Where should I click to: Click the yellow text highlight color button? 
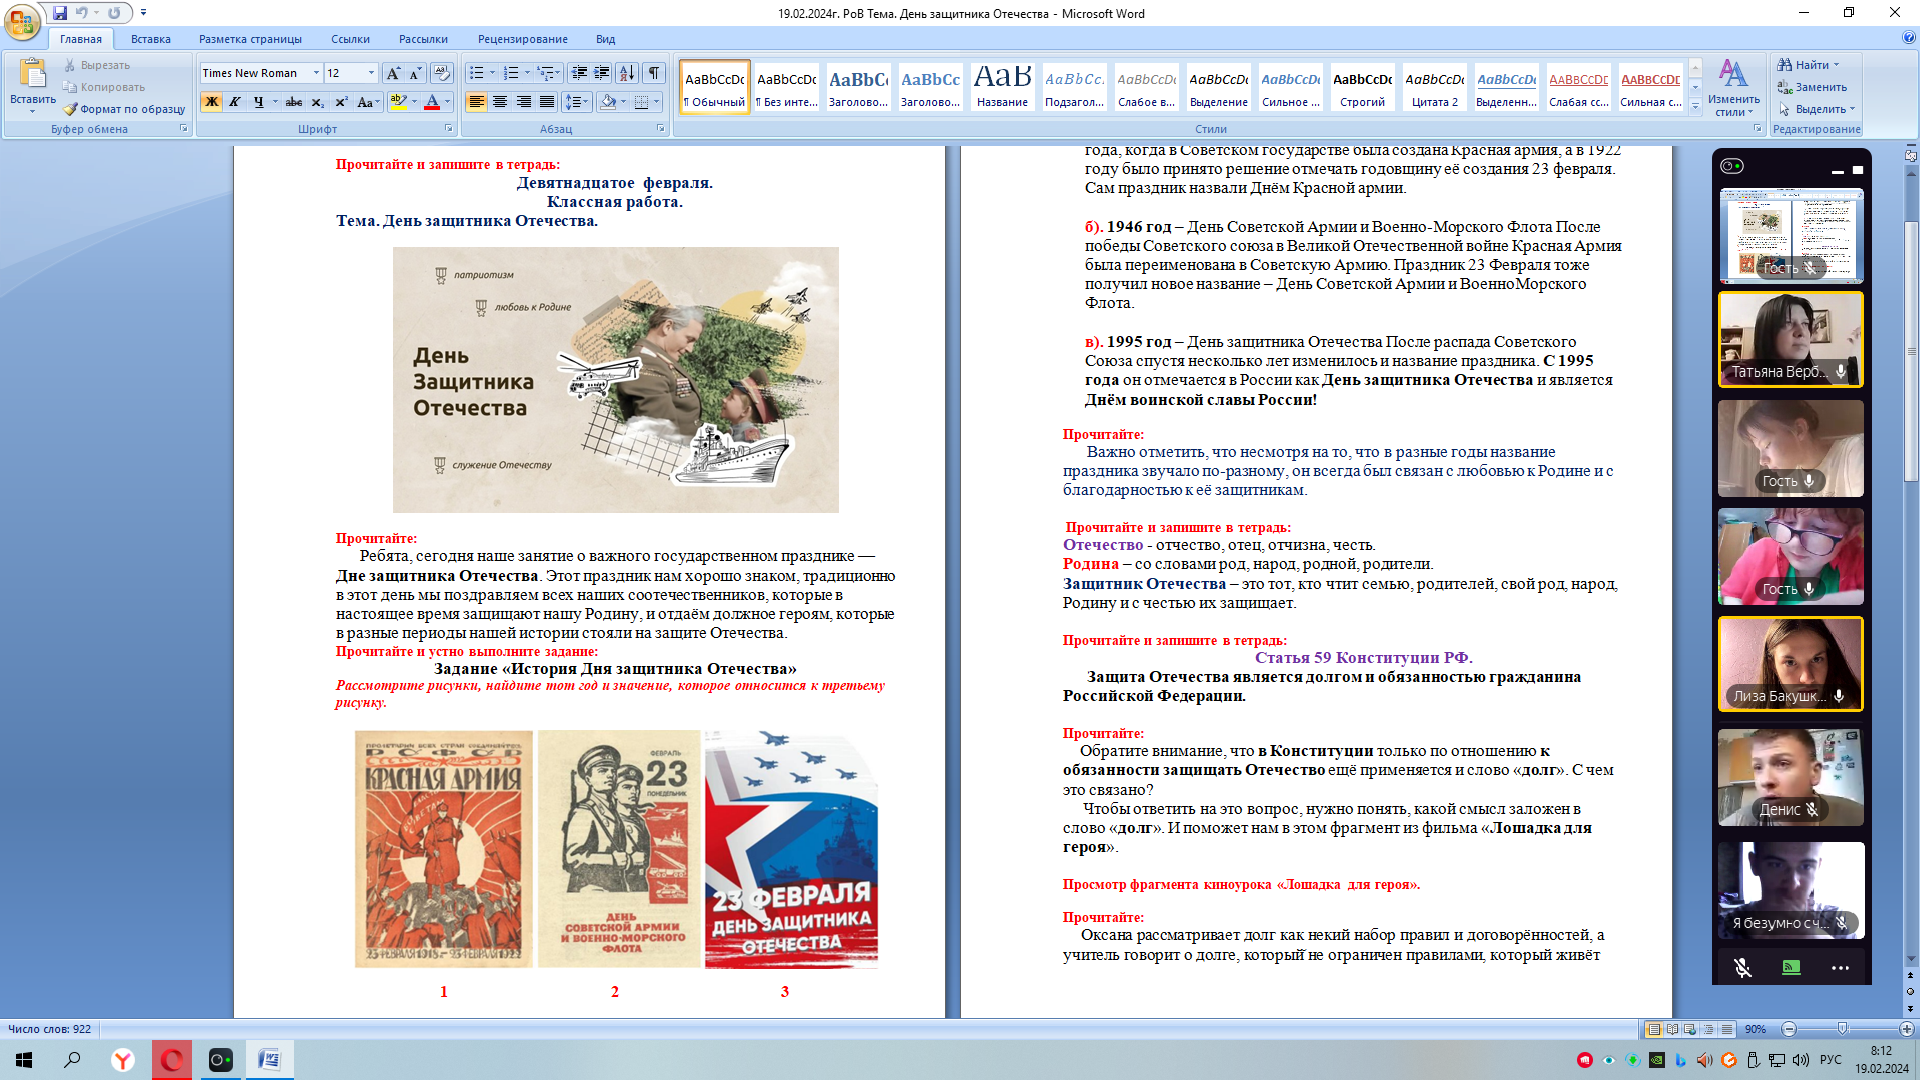coord(399,102)
